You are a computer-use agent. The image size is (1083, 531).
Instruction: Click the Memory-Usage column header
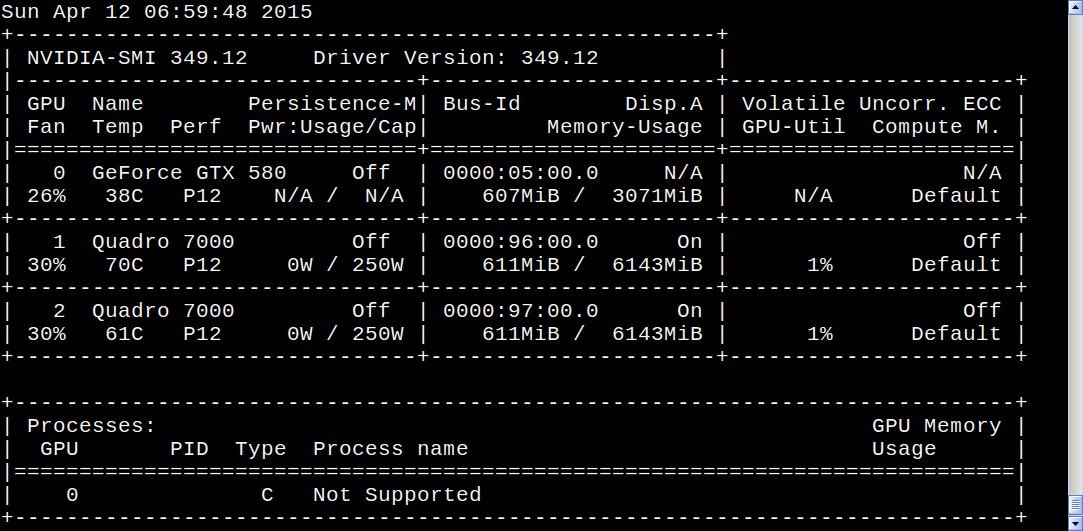[624, 127]
